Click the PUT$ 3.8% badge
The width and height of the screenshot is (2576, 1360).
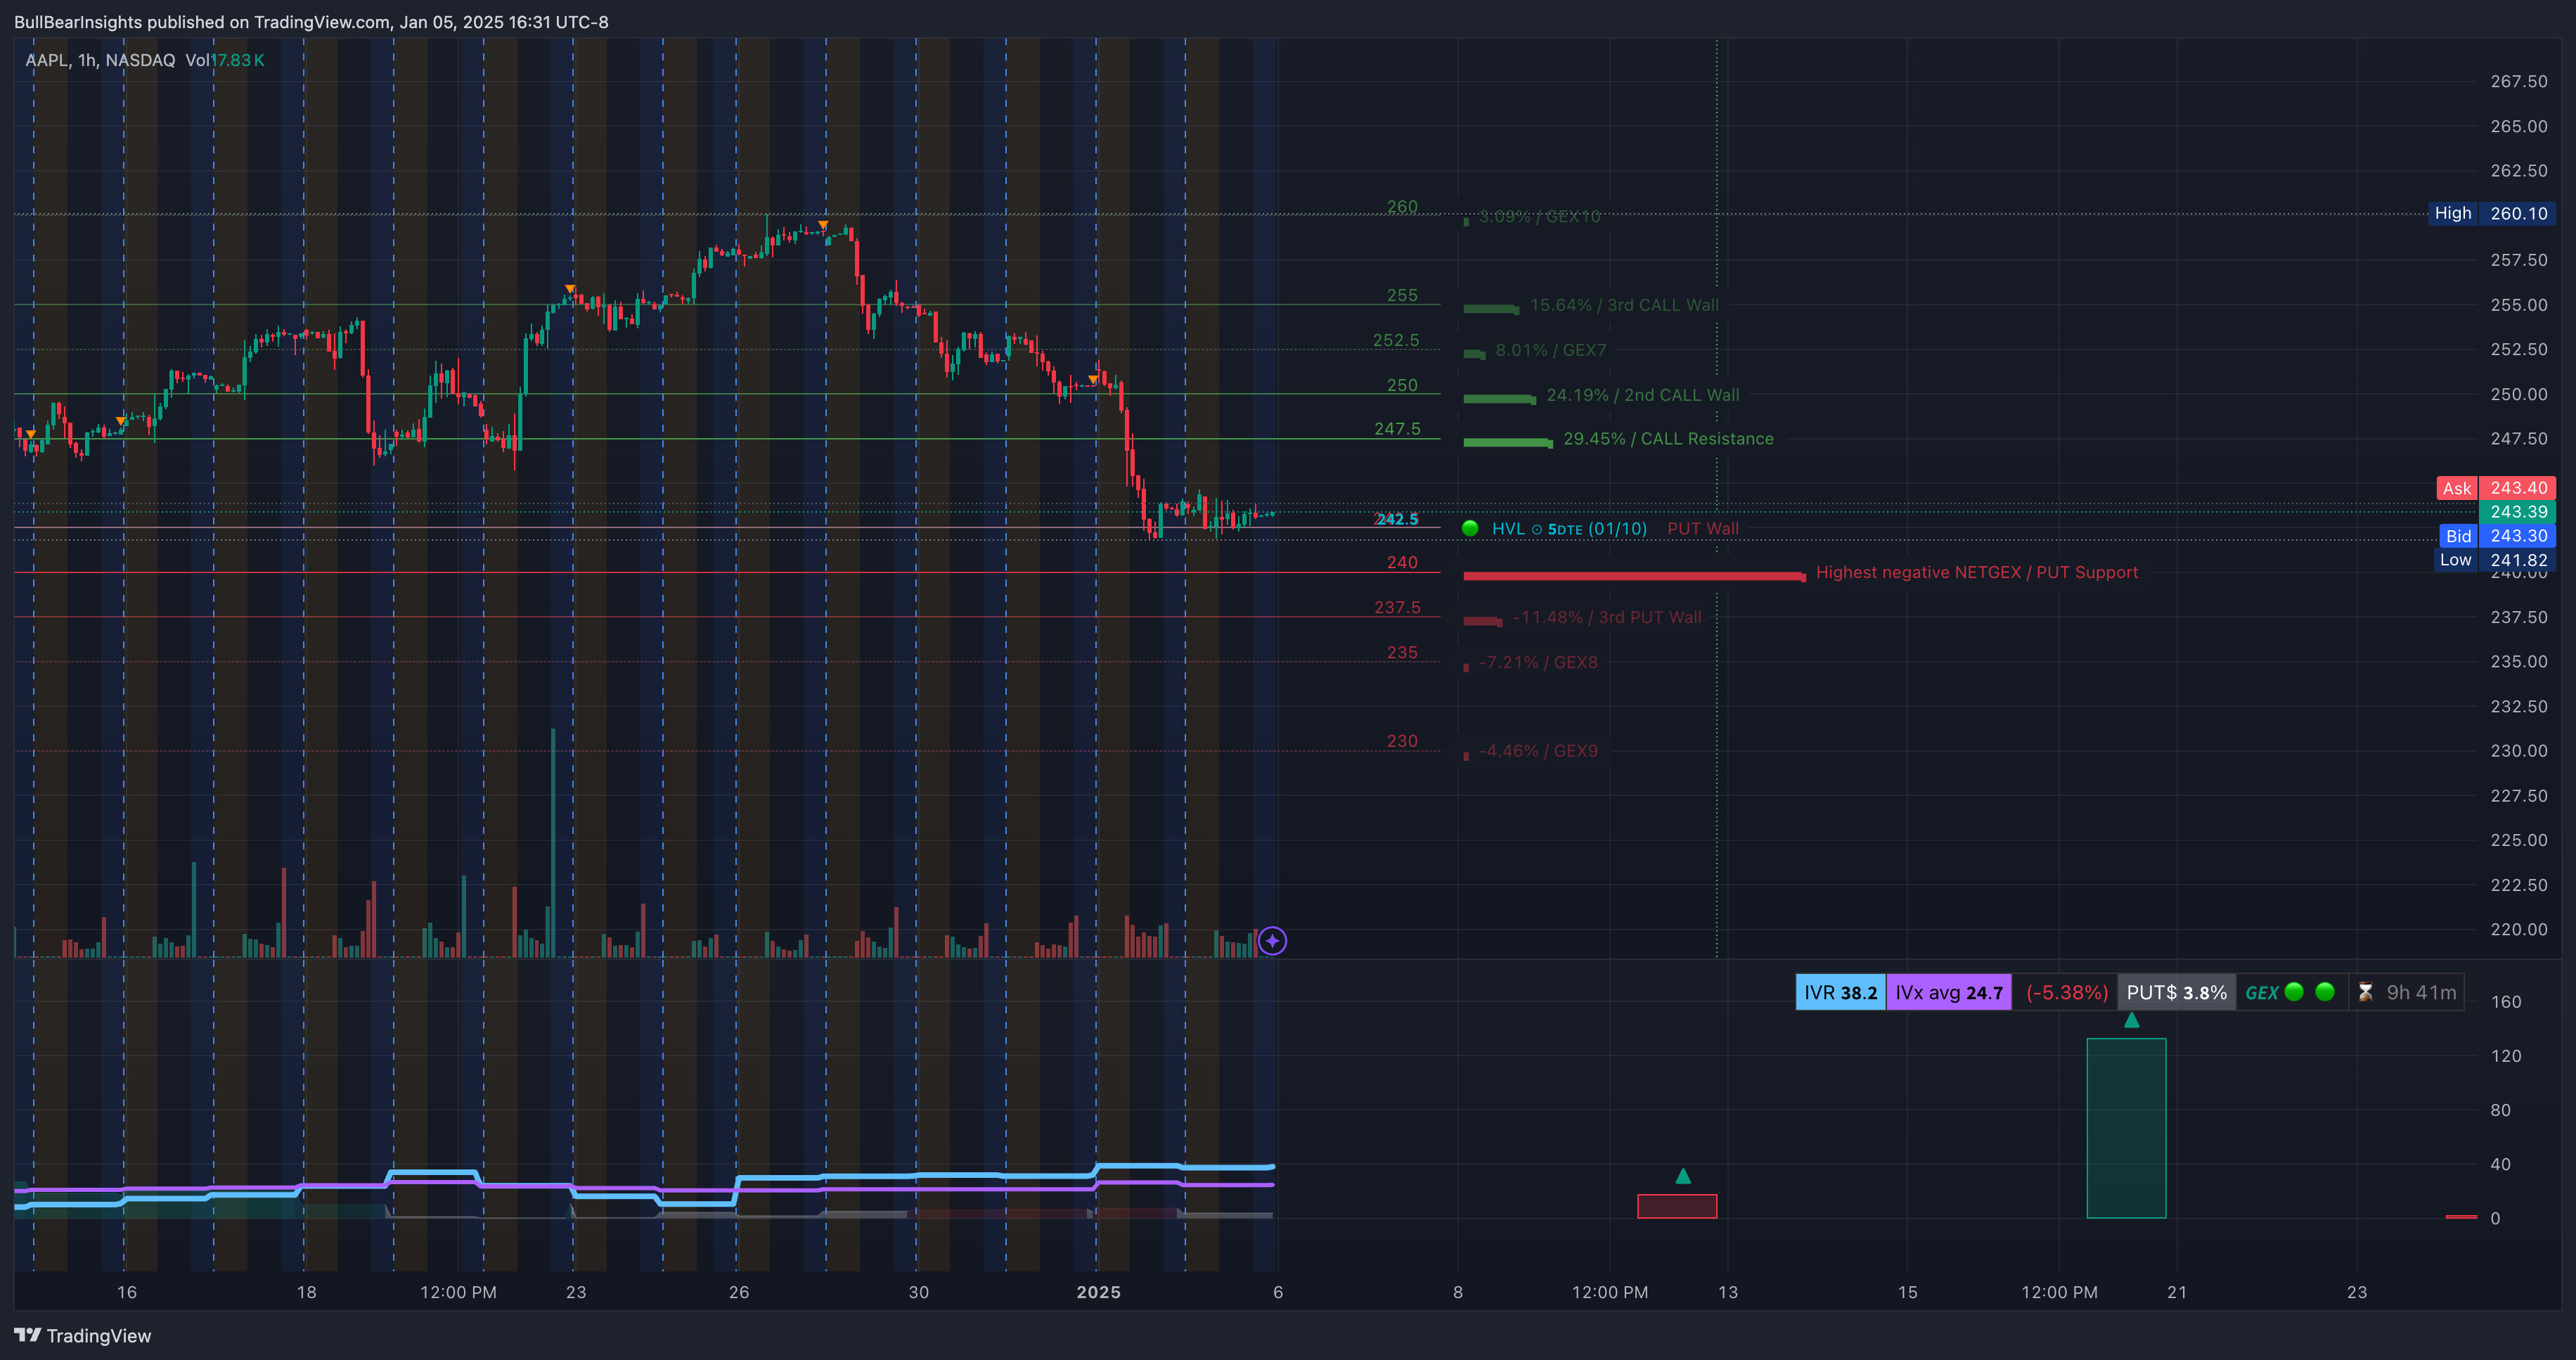pyautogui.click(x=2176, y=992)
